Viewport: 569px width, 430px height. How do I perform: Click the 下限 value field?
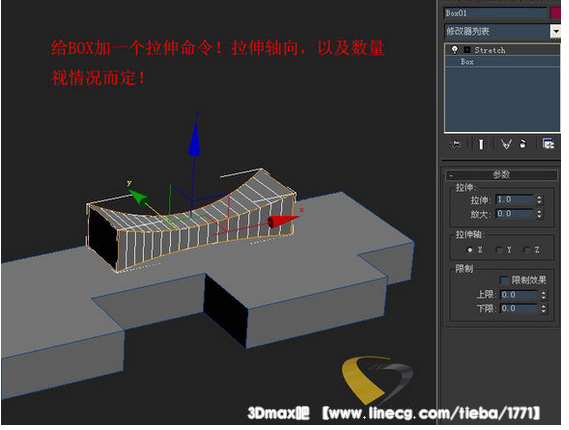point(519,308)
